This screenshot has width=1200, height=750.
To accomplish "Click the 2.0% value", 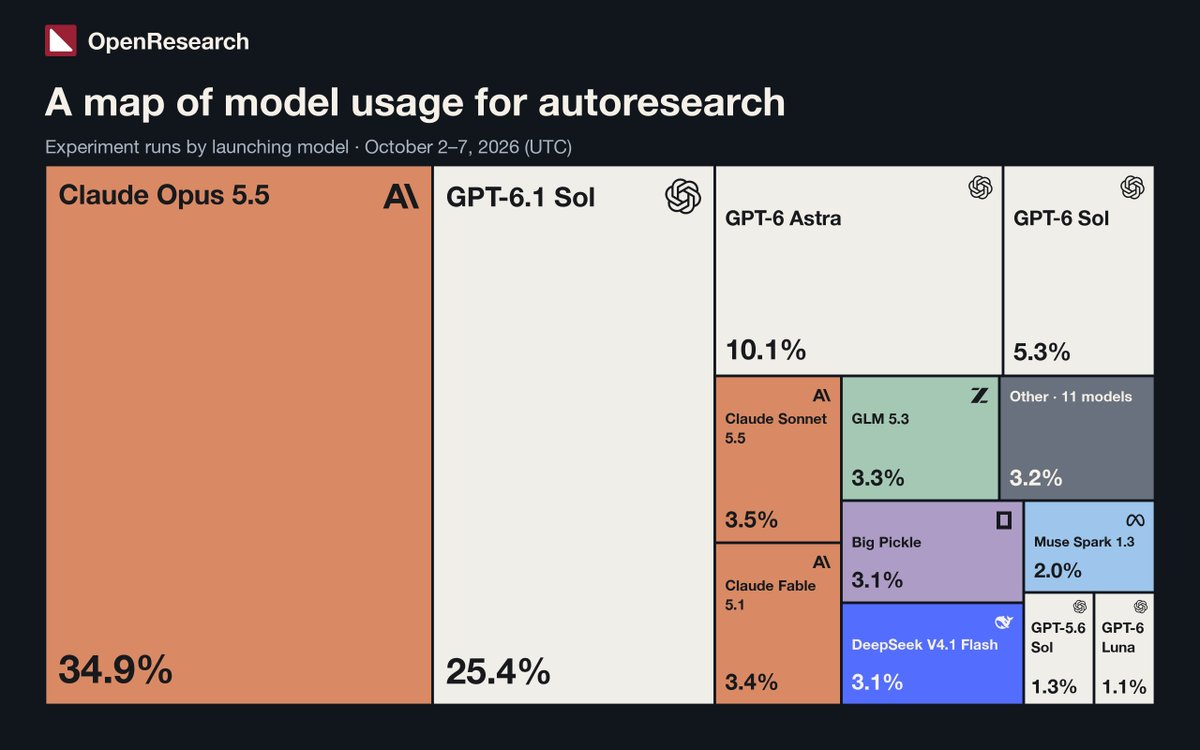I will click(x=1058, y=571).
